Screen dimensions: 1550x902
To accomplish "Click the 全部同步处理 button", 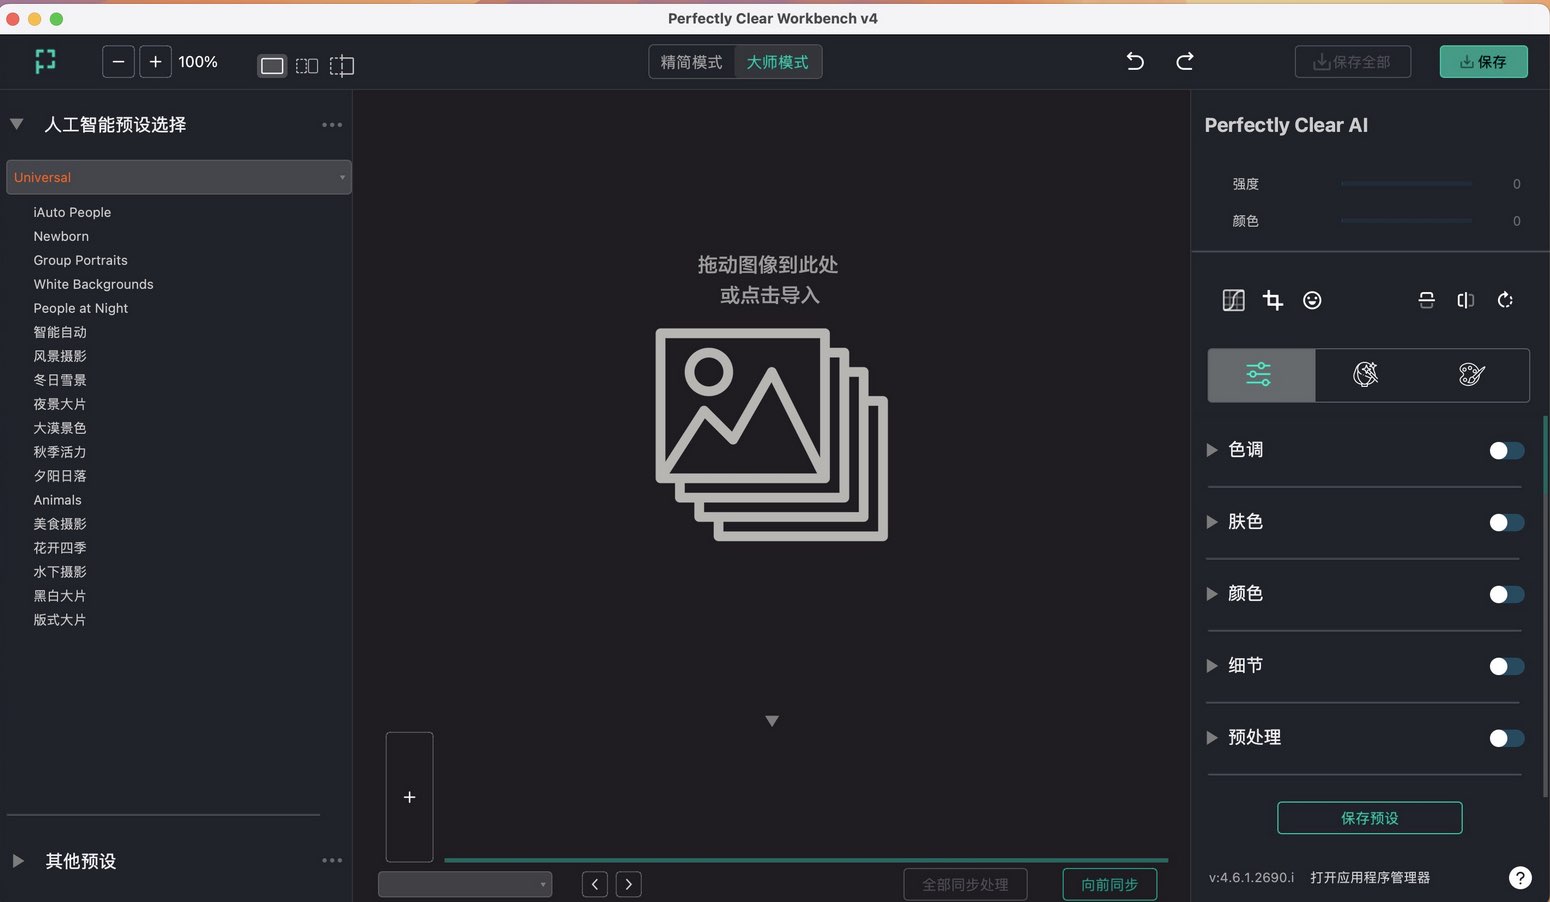I will coord(966,885).
